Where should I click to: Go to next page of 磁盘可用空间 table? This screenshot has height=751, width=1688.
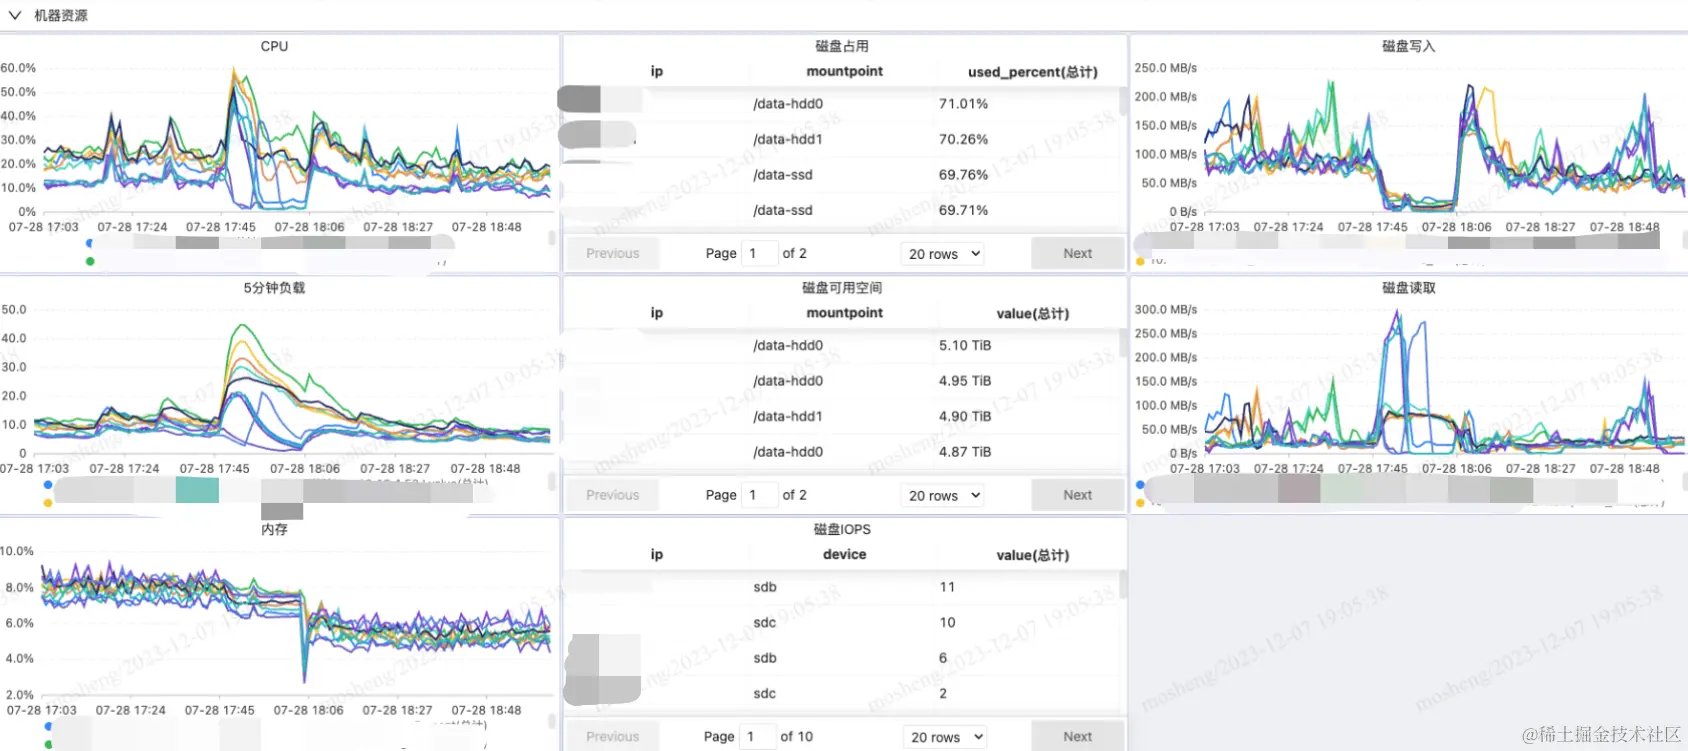[1077, 495]
